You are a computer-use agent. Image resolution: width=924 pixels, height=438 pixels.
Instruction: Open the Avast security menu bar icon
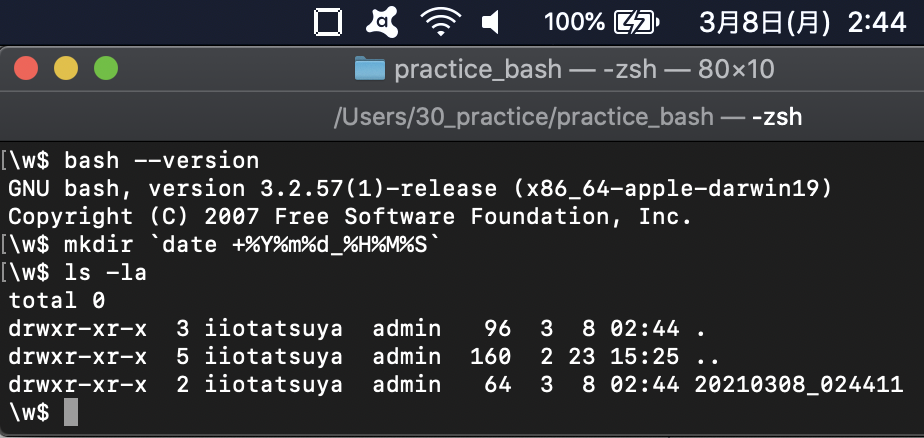pyautogui.click(x=382, y=21)
